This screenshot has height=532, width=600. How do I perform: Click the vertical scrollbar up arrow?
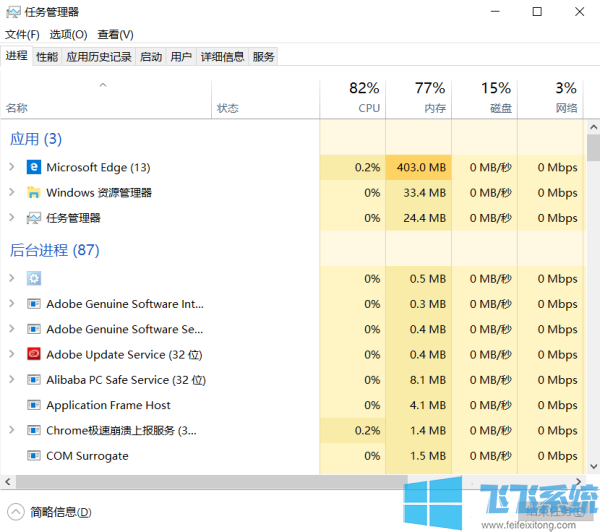[x=593, y=127]
